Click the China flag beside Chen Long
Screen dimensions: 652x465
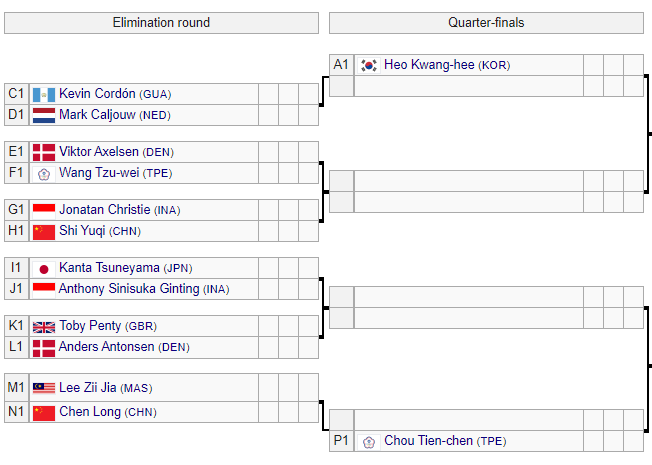pos(43,412)
